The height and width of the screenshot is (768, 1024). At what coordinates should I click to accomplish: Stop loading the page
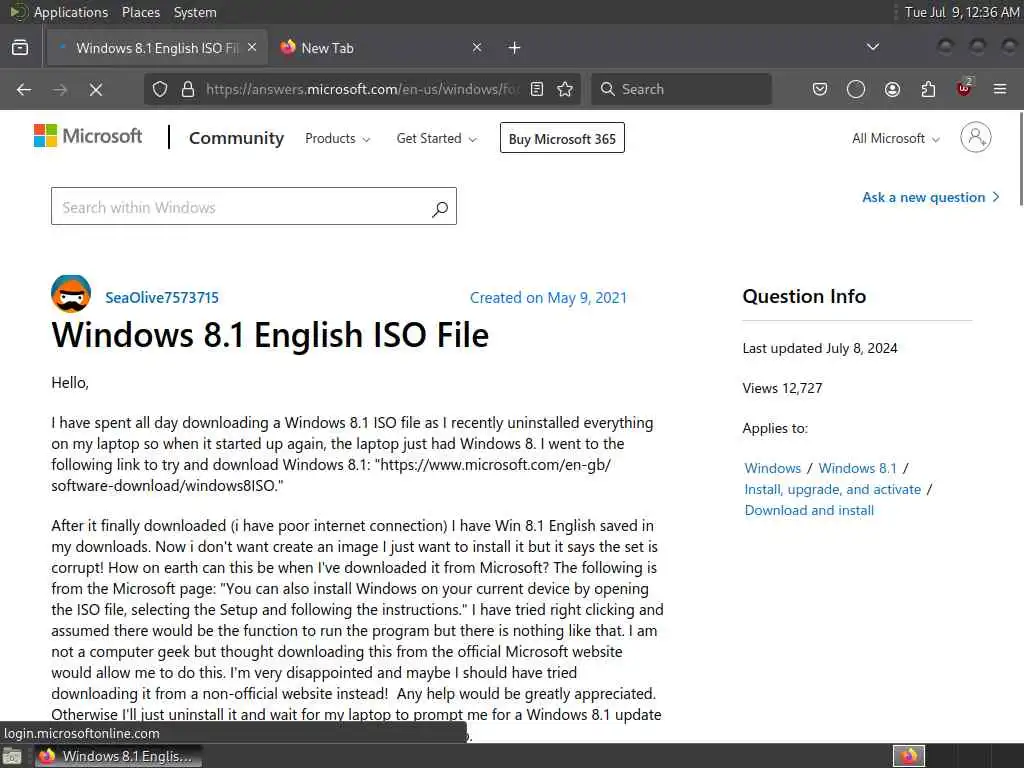pyautogui.click(x=95, y=89)
